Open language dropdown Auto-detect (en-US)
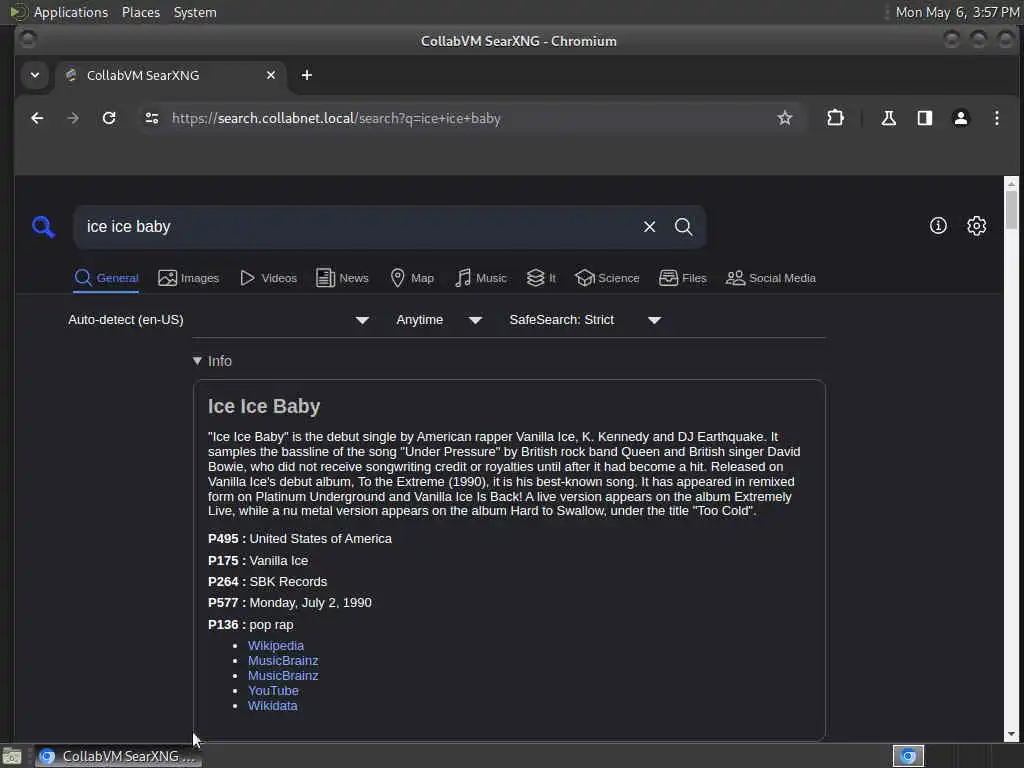The image size is (1024, 768). pos(219,320)
